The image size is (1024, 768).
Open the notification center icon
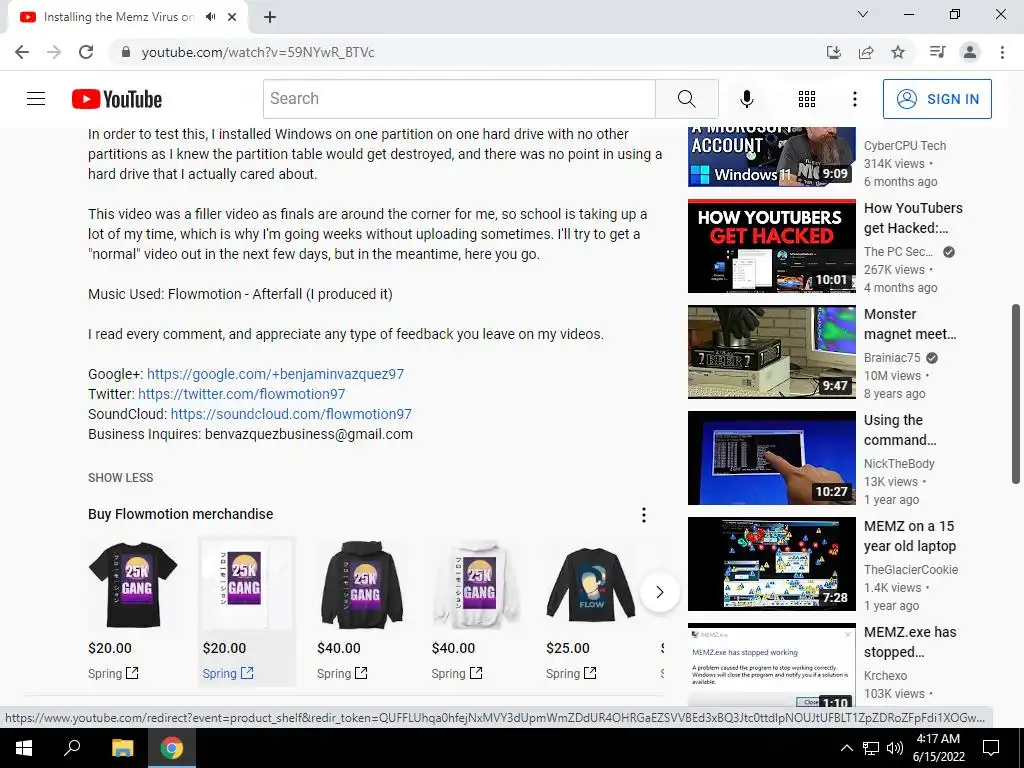pos(991,748)
